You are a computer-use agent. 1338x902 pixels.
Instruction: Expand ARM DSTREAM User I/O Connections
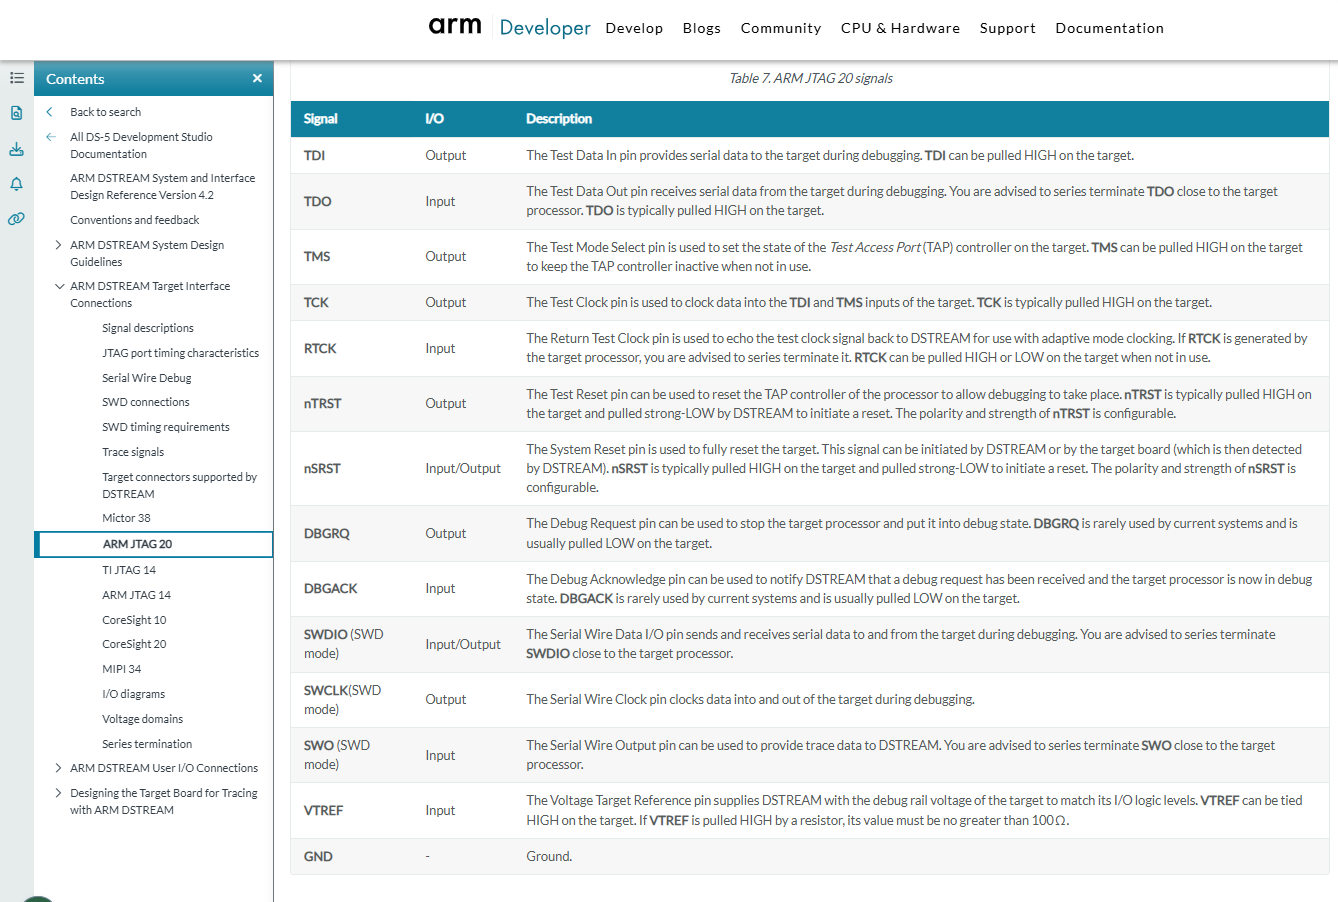coord(58,768)
